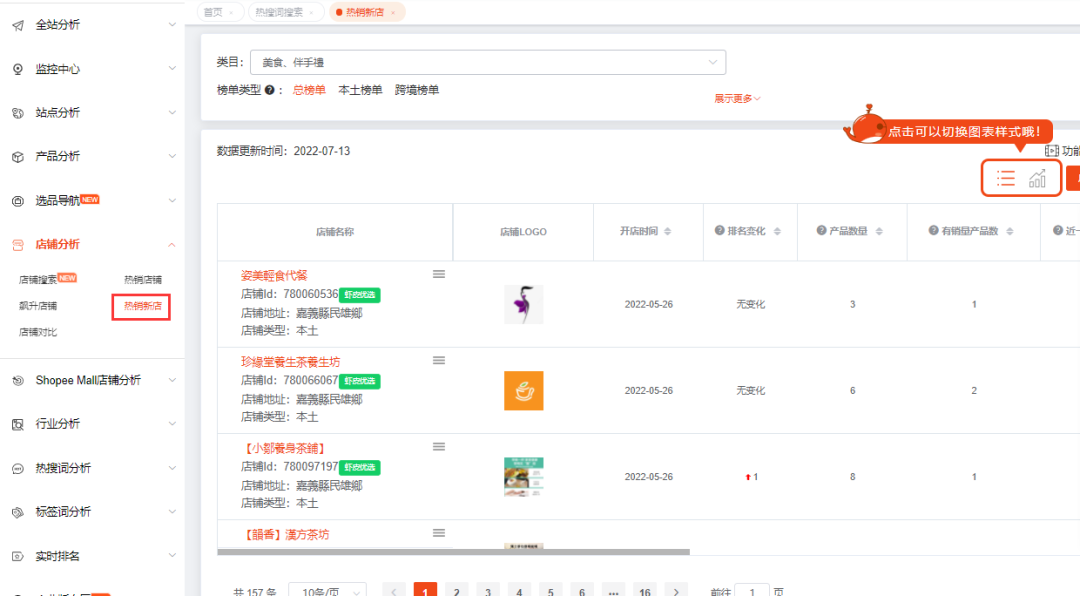This screenshot has height=596, width=1080.
Task: Go to page 6
Action: (x=582, y=591)
